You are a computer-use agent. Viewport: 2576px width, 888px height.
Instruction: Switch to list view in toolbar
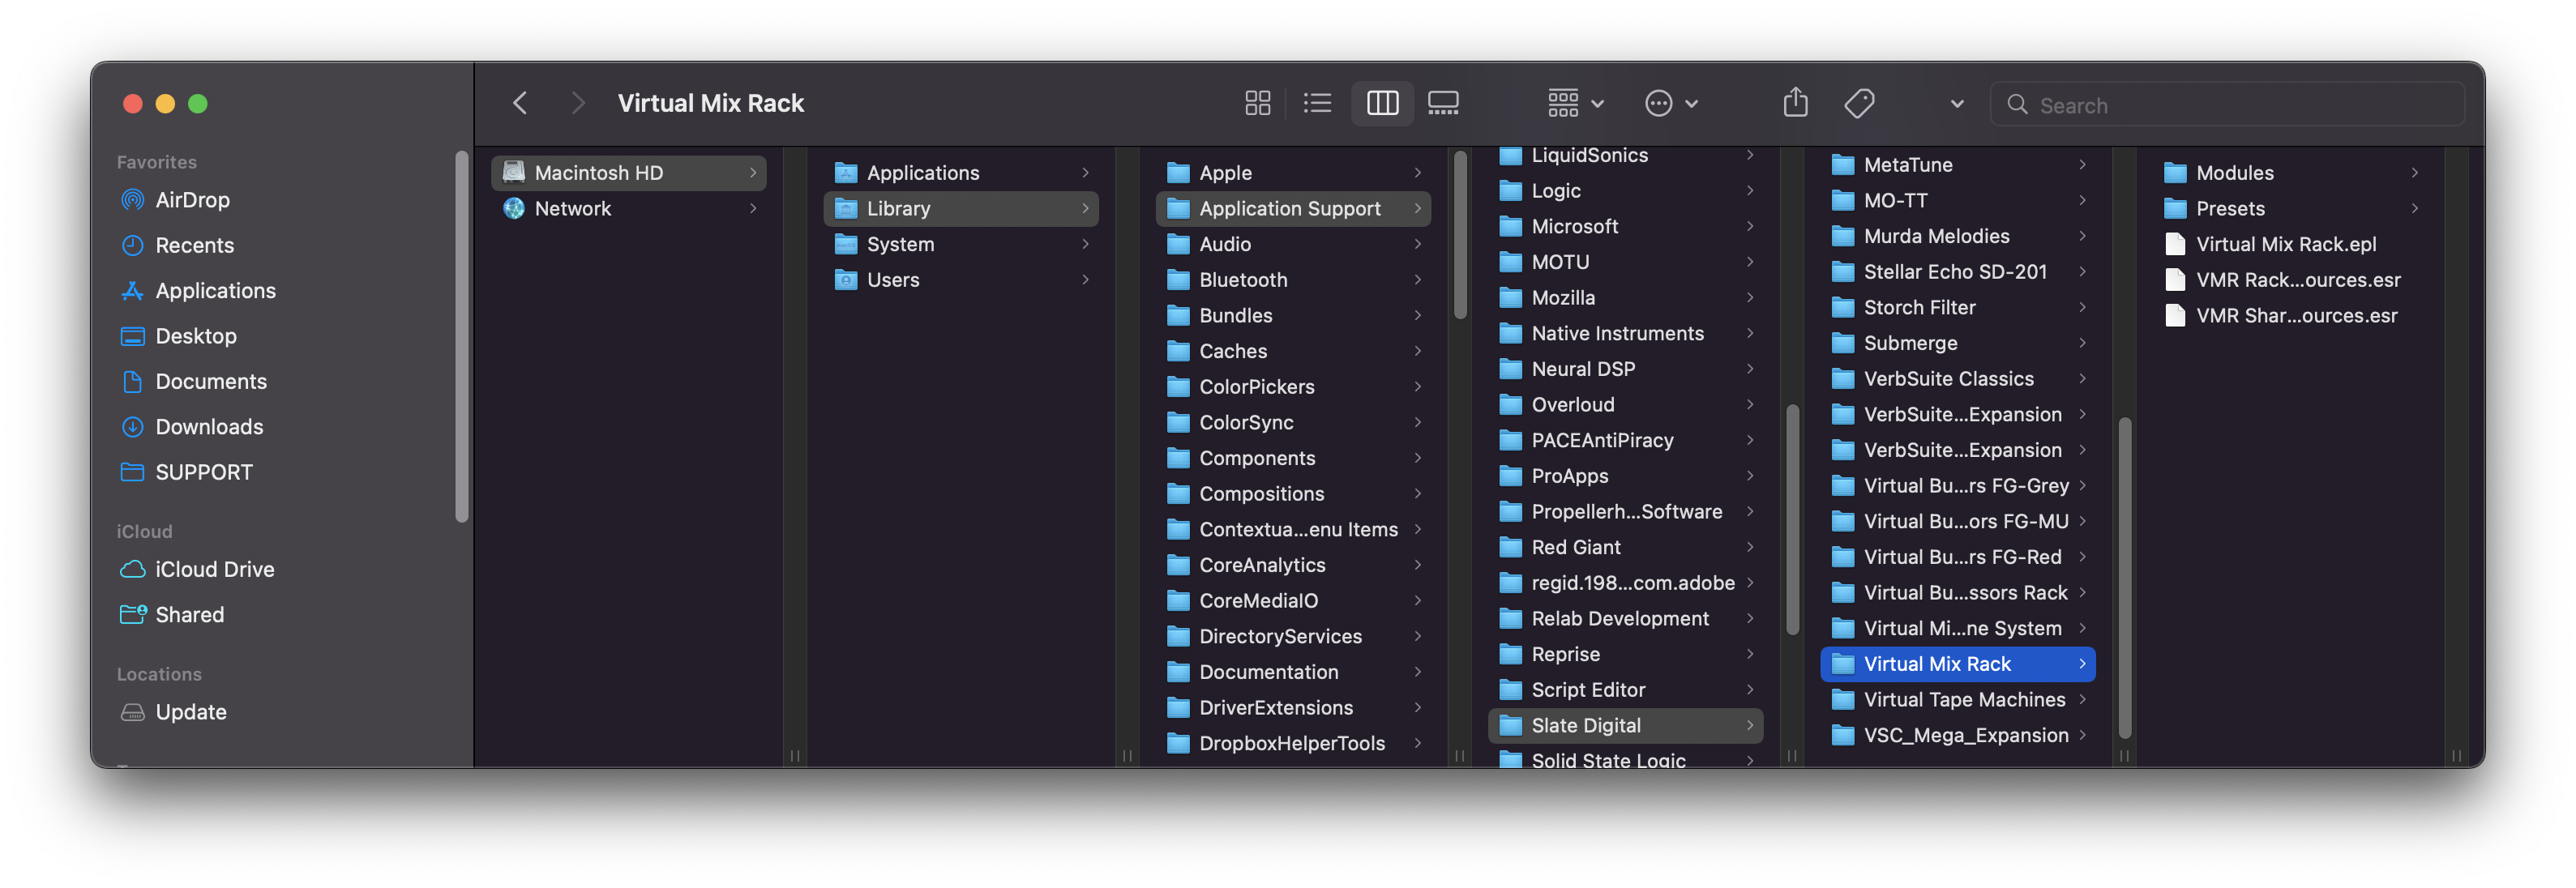(1317, 103)
